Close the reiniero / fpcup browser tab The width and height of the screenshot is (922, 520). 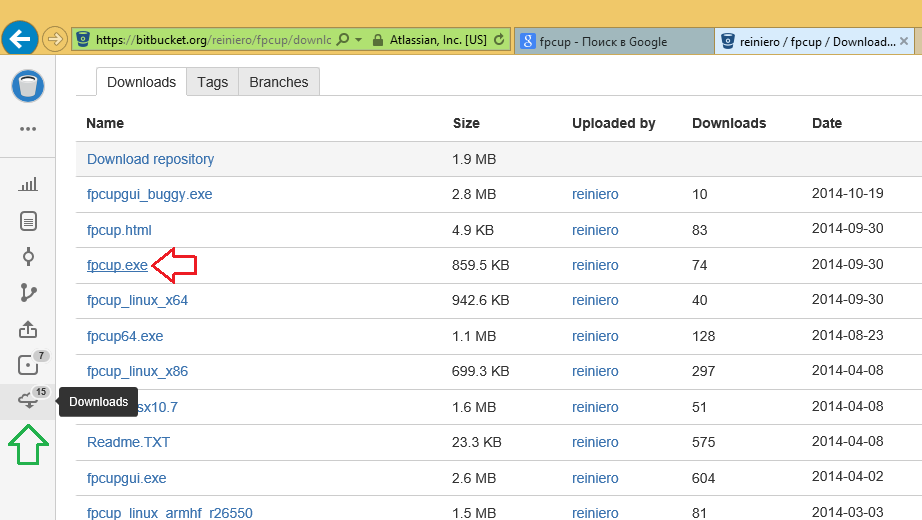pyautogui.click(x=905, y=41)
